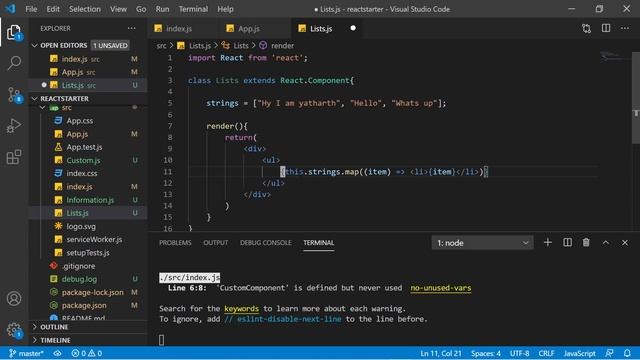Open the File menu
The image size is (640, 360).
click(31, 9)
